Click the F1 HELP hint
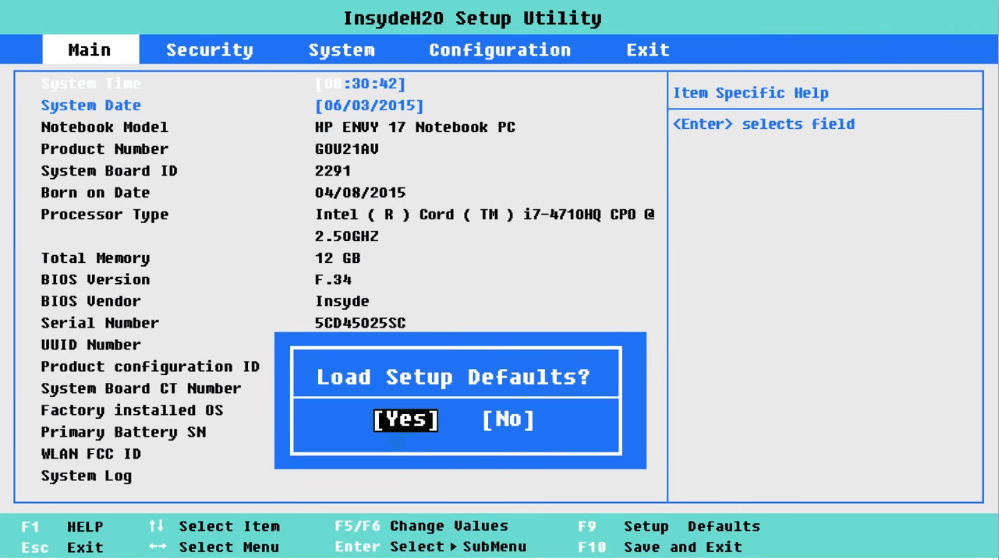This screenshot has height=560, width=999. (x=62, y=527)
